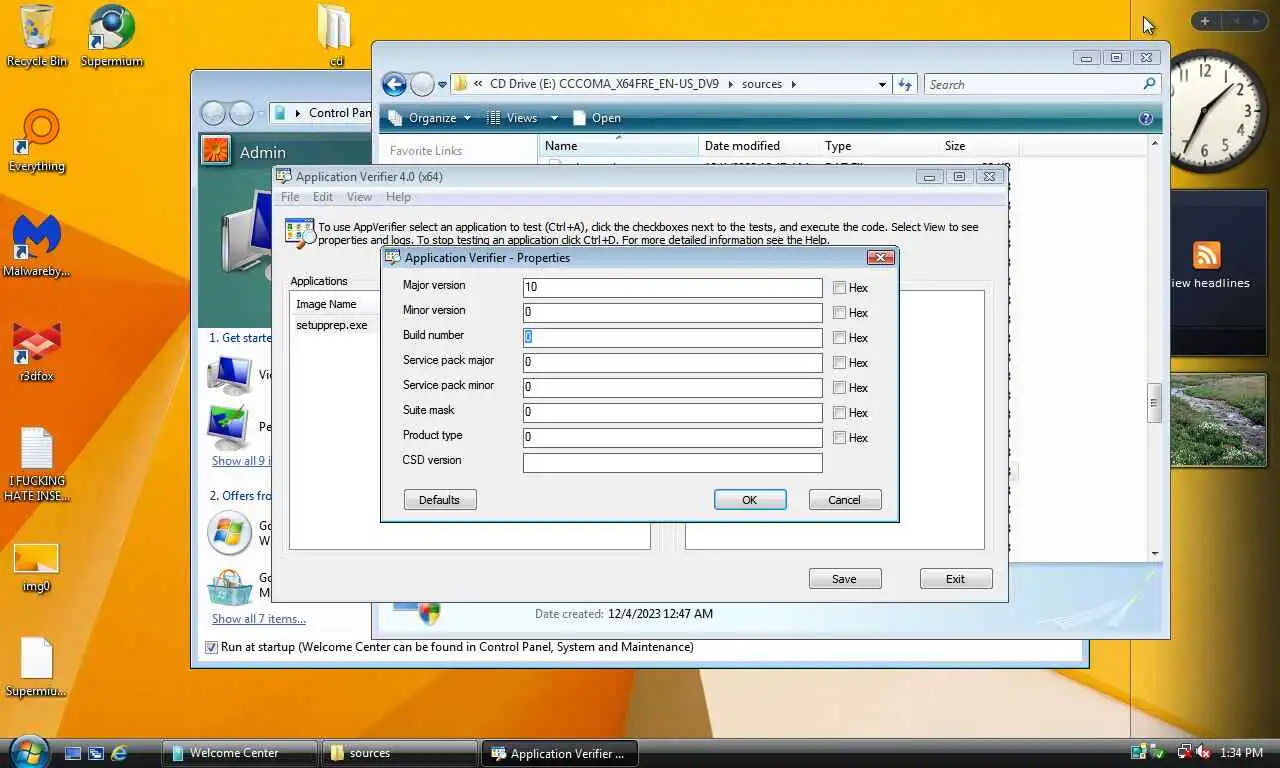Click the Application Verifier header icon
Viewport: 1280px width, 768px height.
(x=300, y=233)
